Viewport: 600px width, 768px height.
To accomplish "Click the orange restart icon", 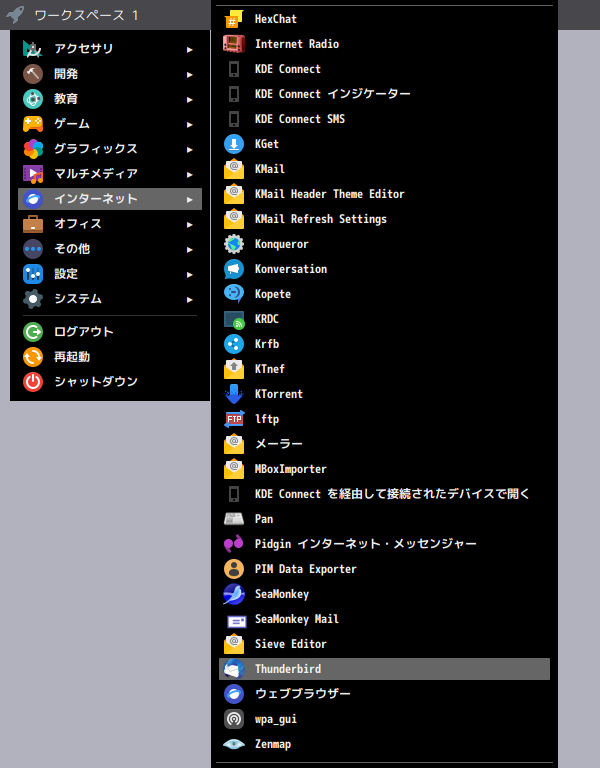I will [33, 357].
